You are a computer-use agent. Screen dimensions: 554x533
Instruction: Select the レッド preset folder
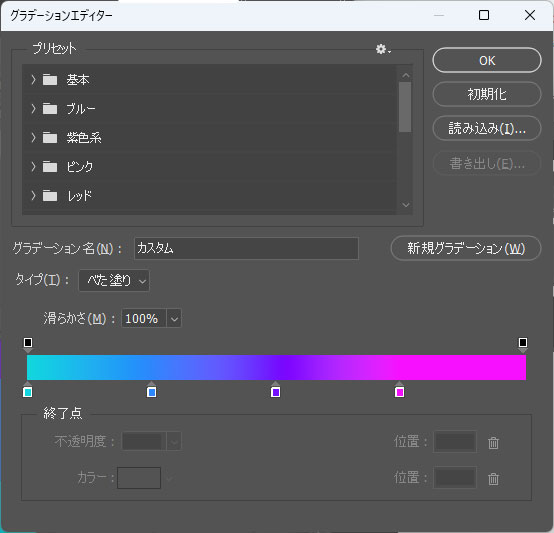(210, 195)
